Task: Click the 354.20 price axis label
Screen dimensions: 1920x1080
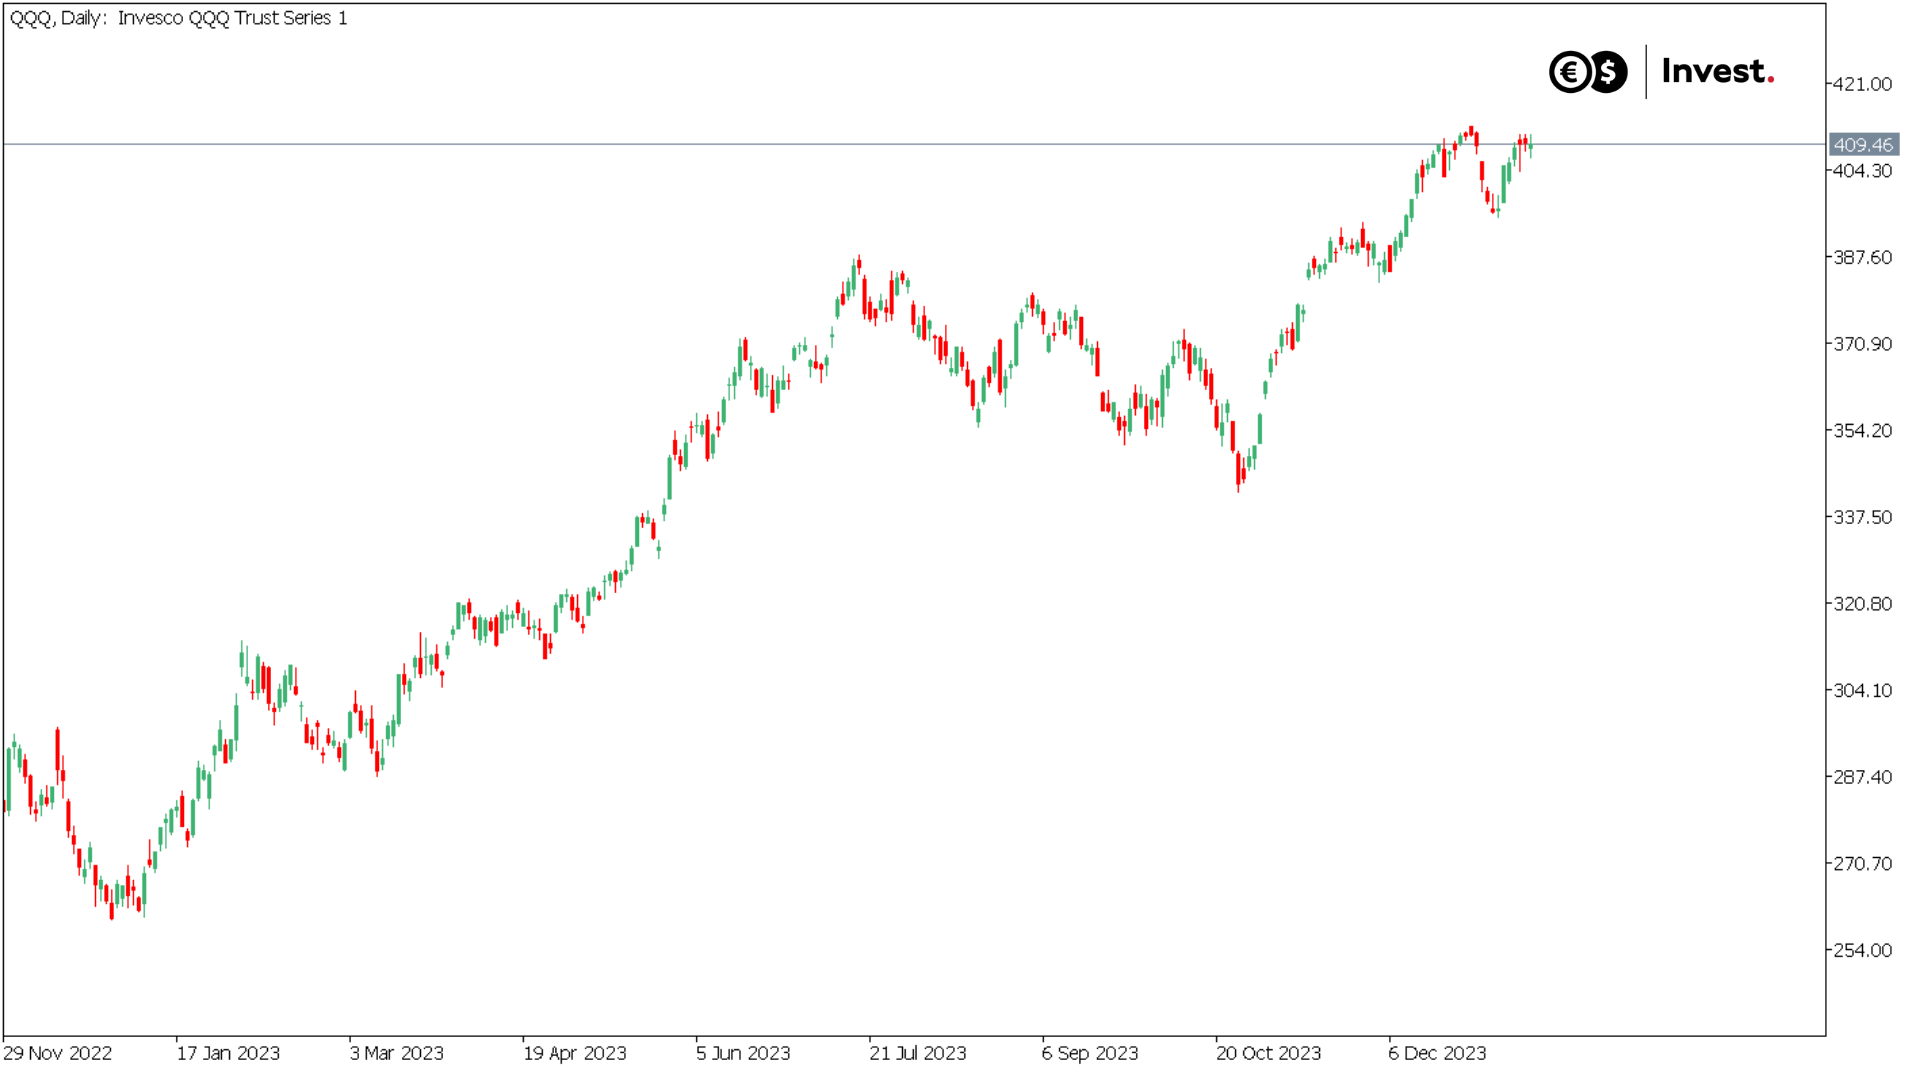Action: [x=1862, y=431]
